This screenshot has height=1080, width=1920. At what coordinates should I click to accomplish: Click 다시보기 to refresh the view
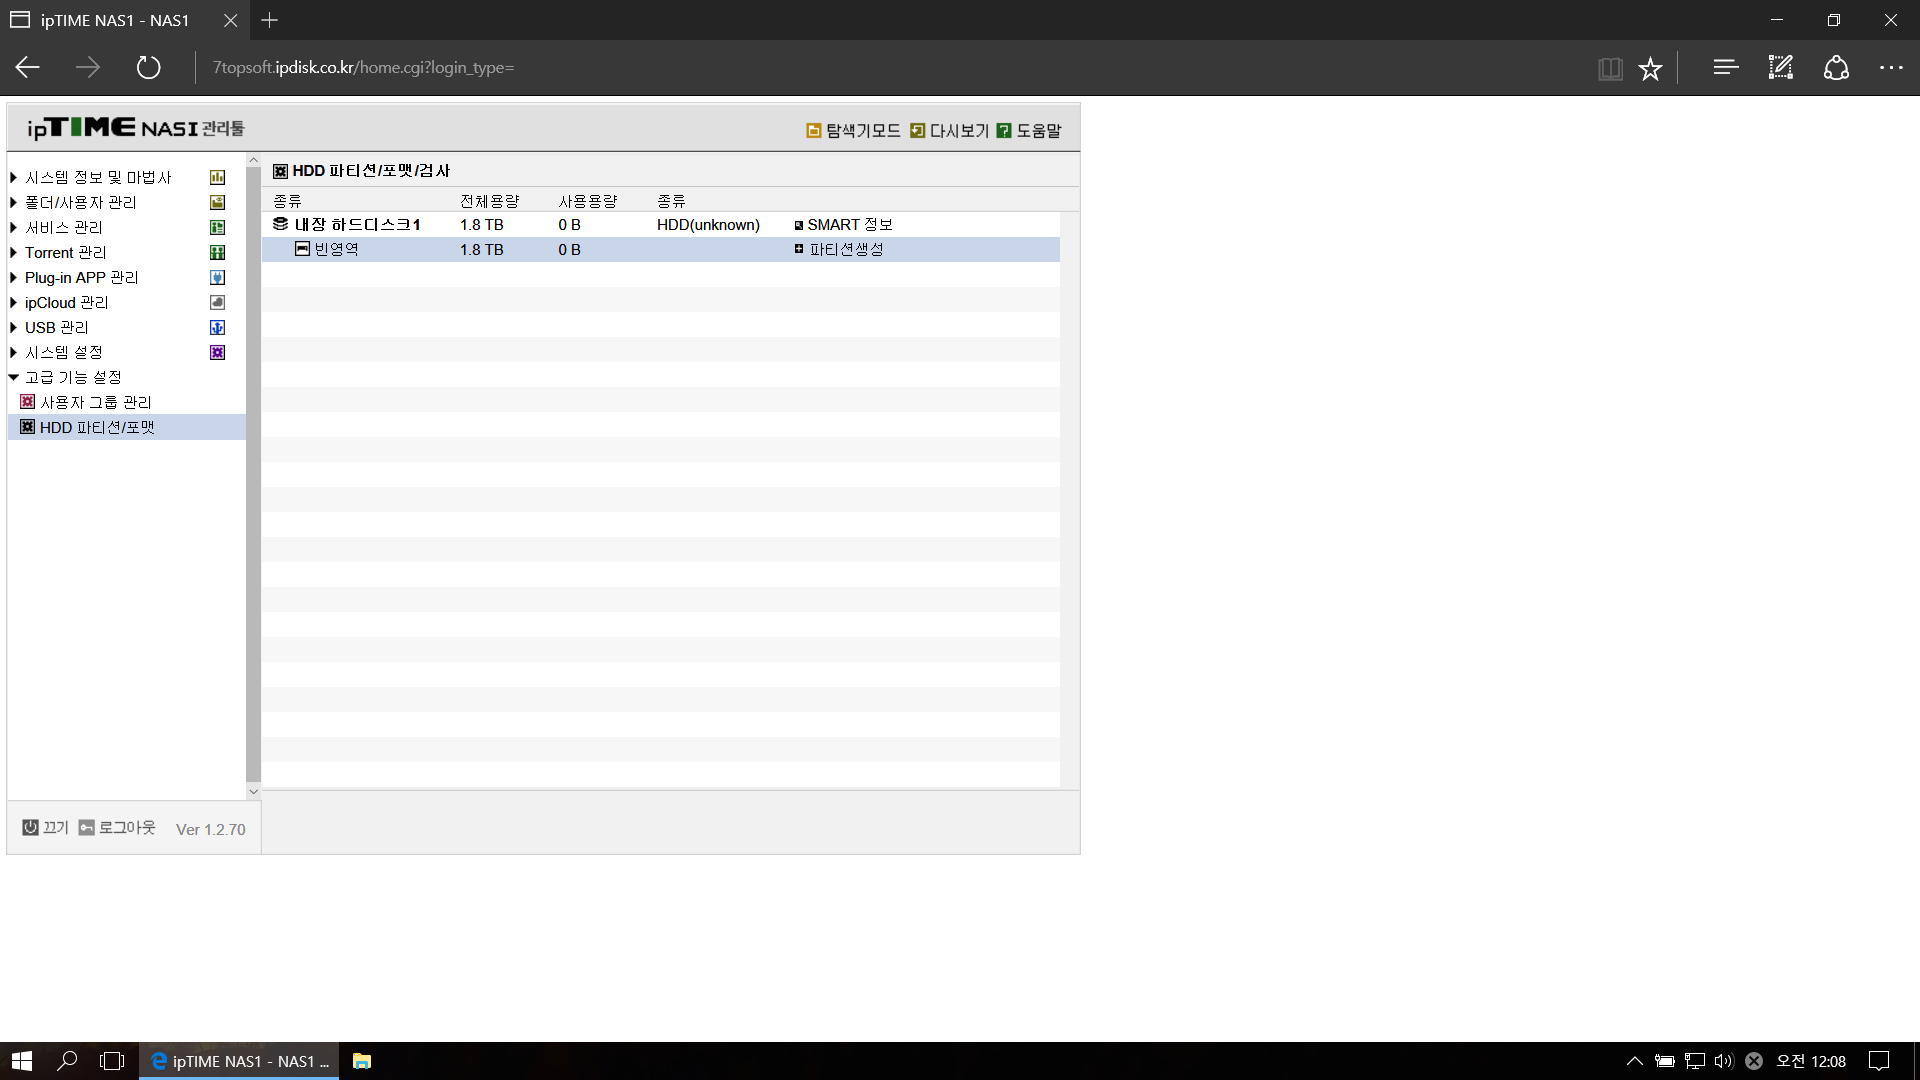click(949, 131)
